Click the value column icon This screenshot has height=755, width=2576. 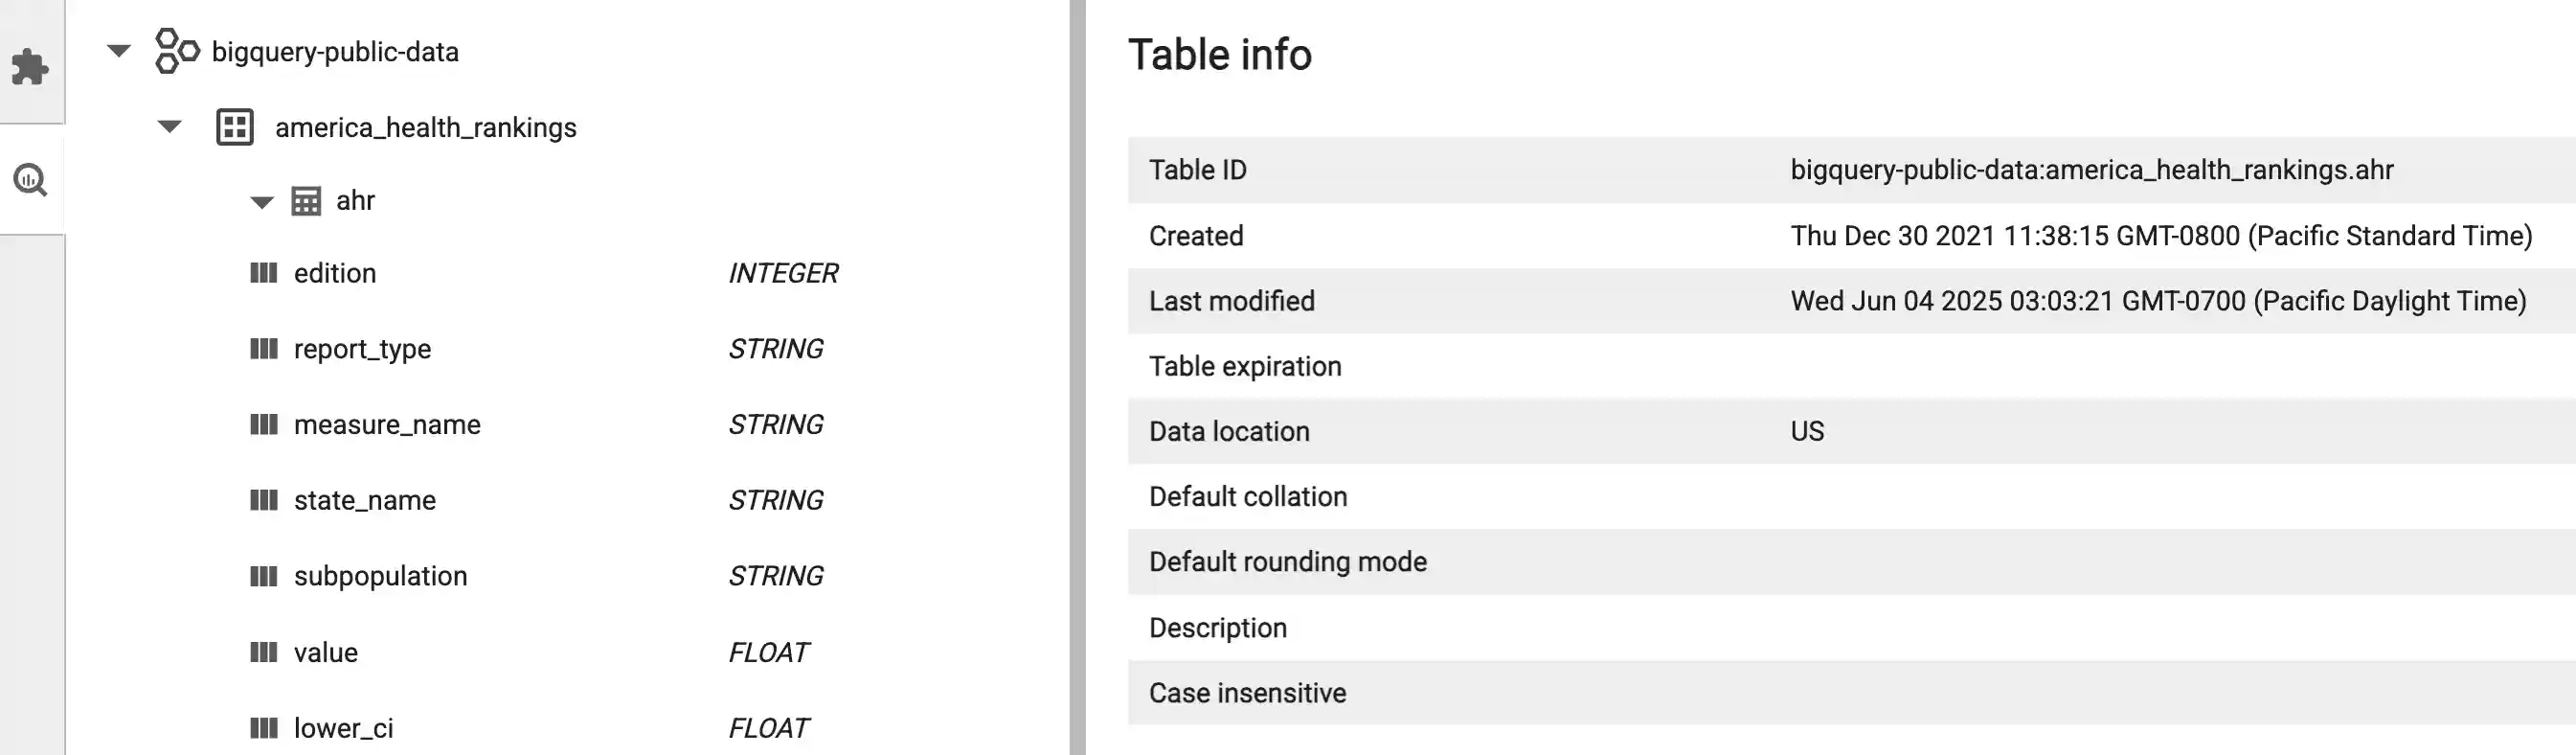pos(263,653)
